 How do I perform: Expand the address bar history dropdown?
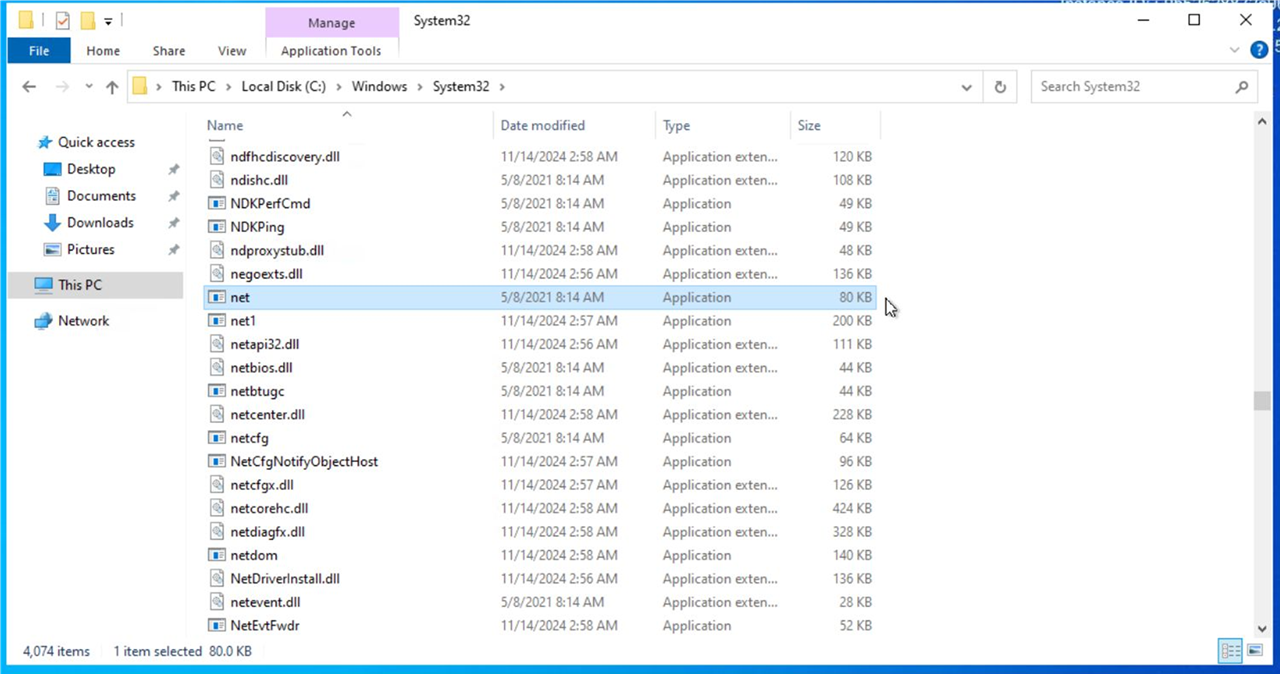[966, 87]
